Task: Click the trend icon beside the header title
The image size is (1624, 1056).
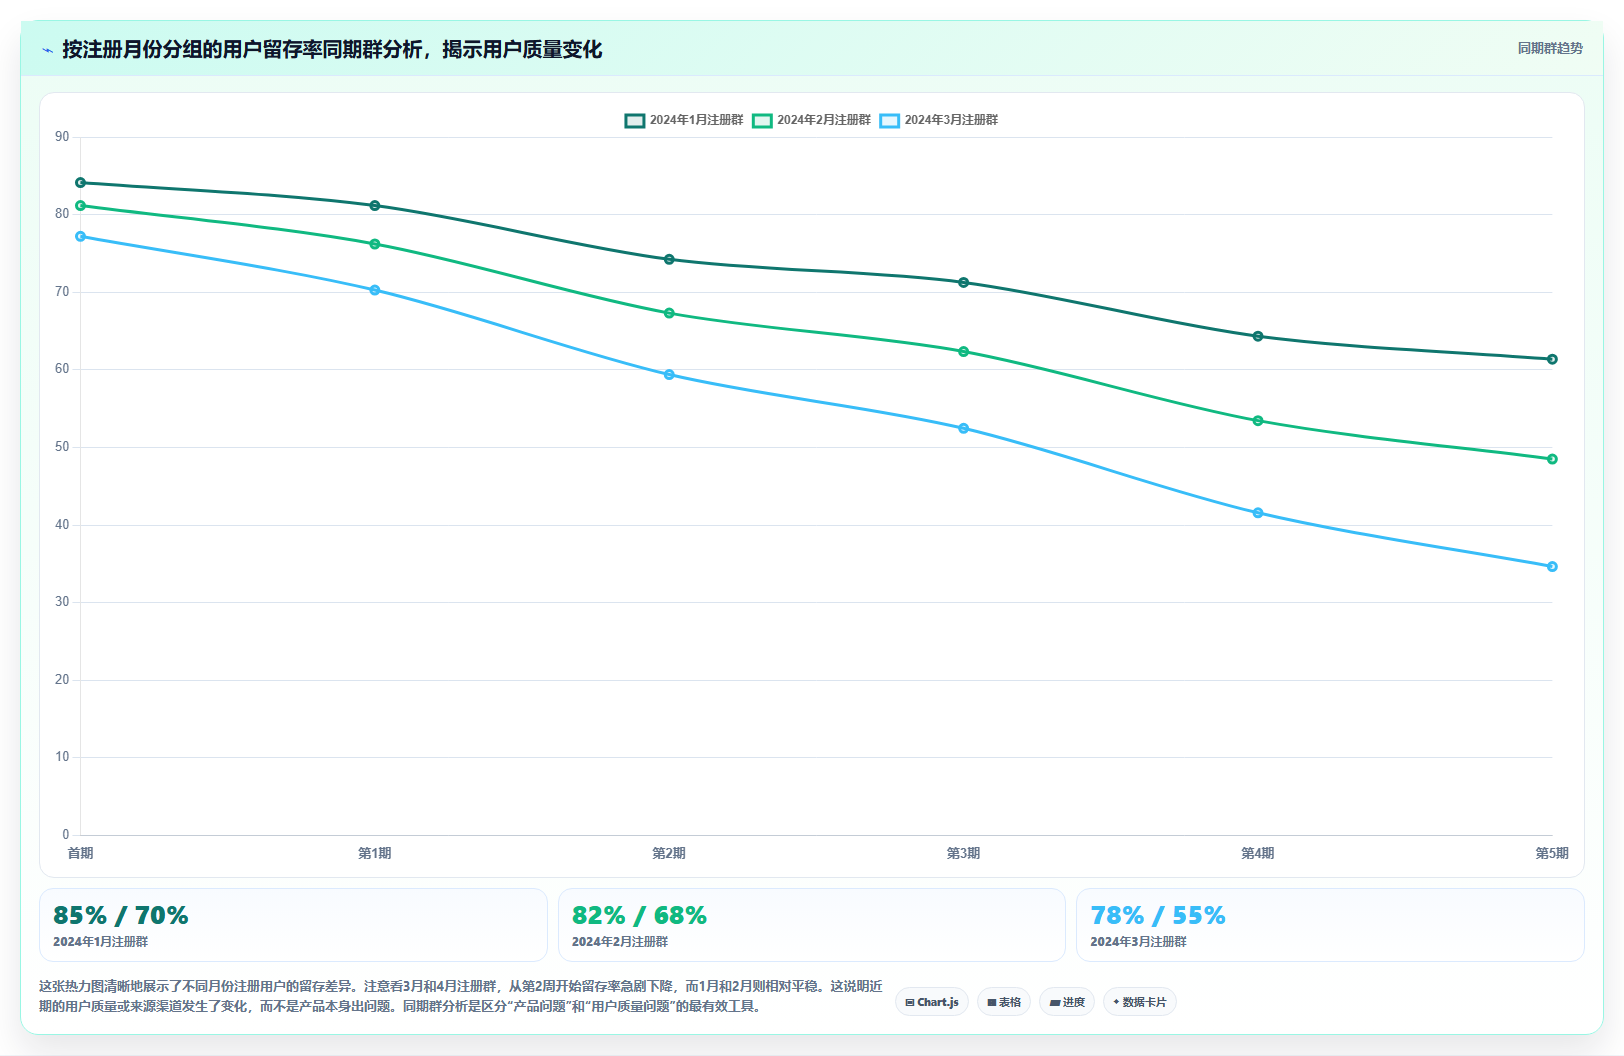Action: pyautogui.click(x=47, y=50)
